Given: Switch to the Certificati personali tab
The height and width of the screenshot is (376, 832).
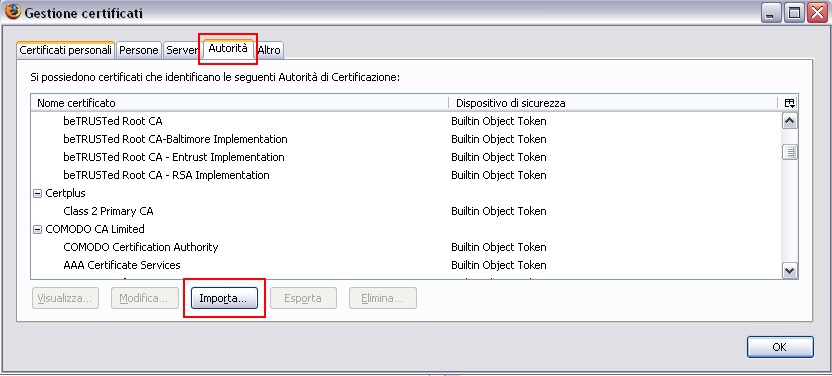Looking at the screenshot, I should (x=65, y=50).
